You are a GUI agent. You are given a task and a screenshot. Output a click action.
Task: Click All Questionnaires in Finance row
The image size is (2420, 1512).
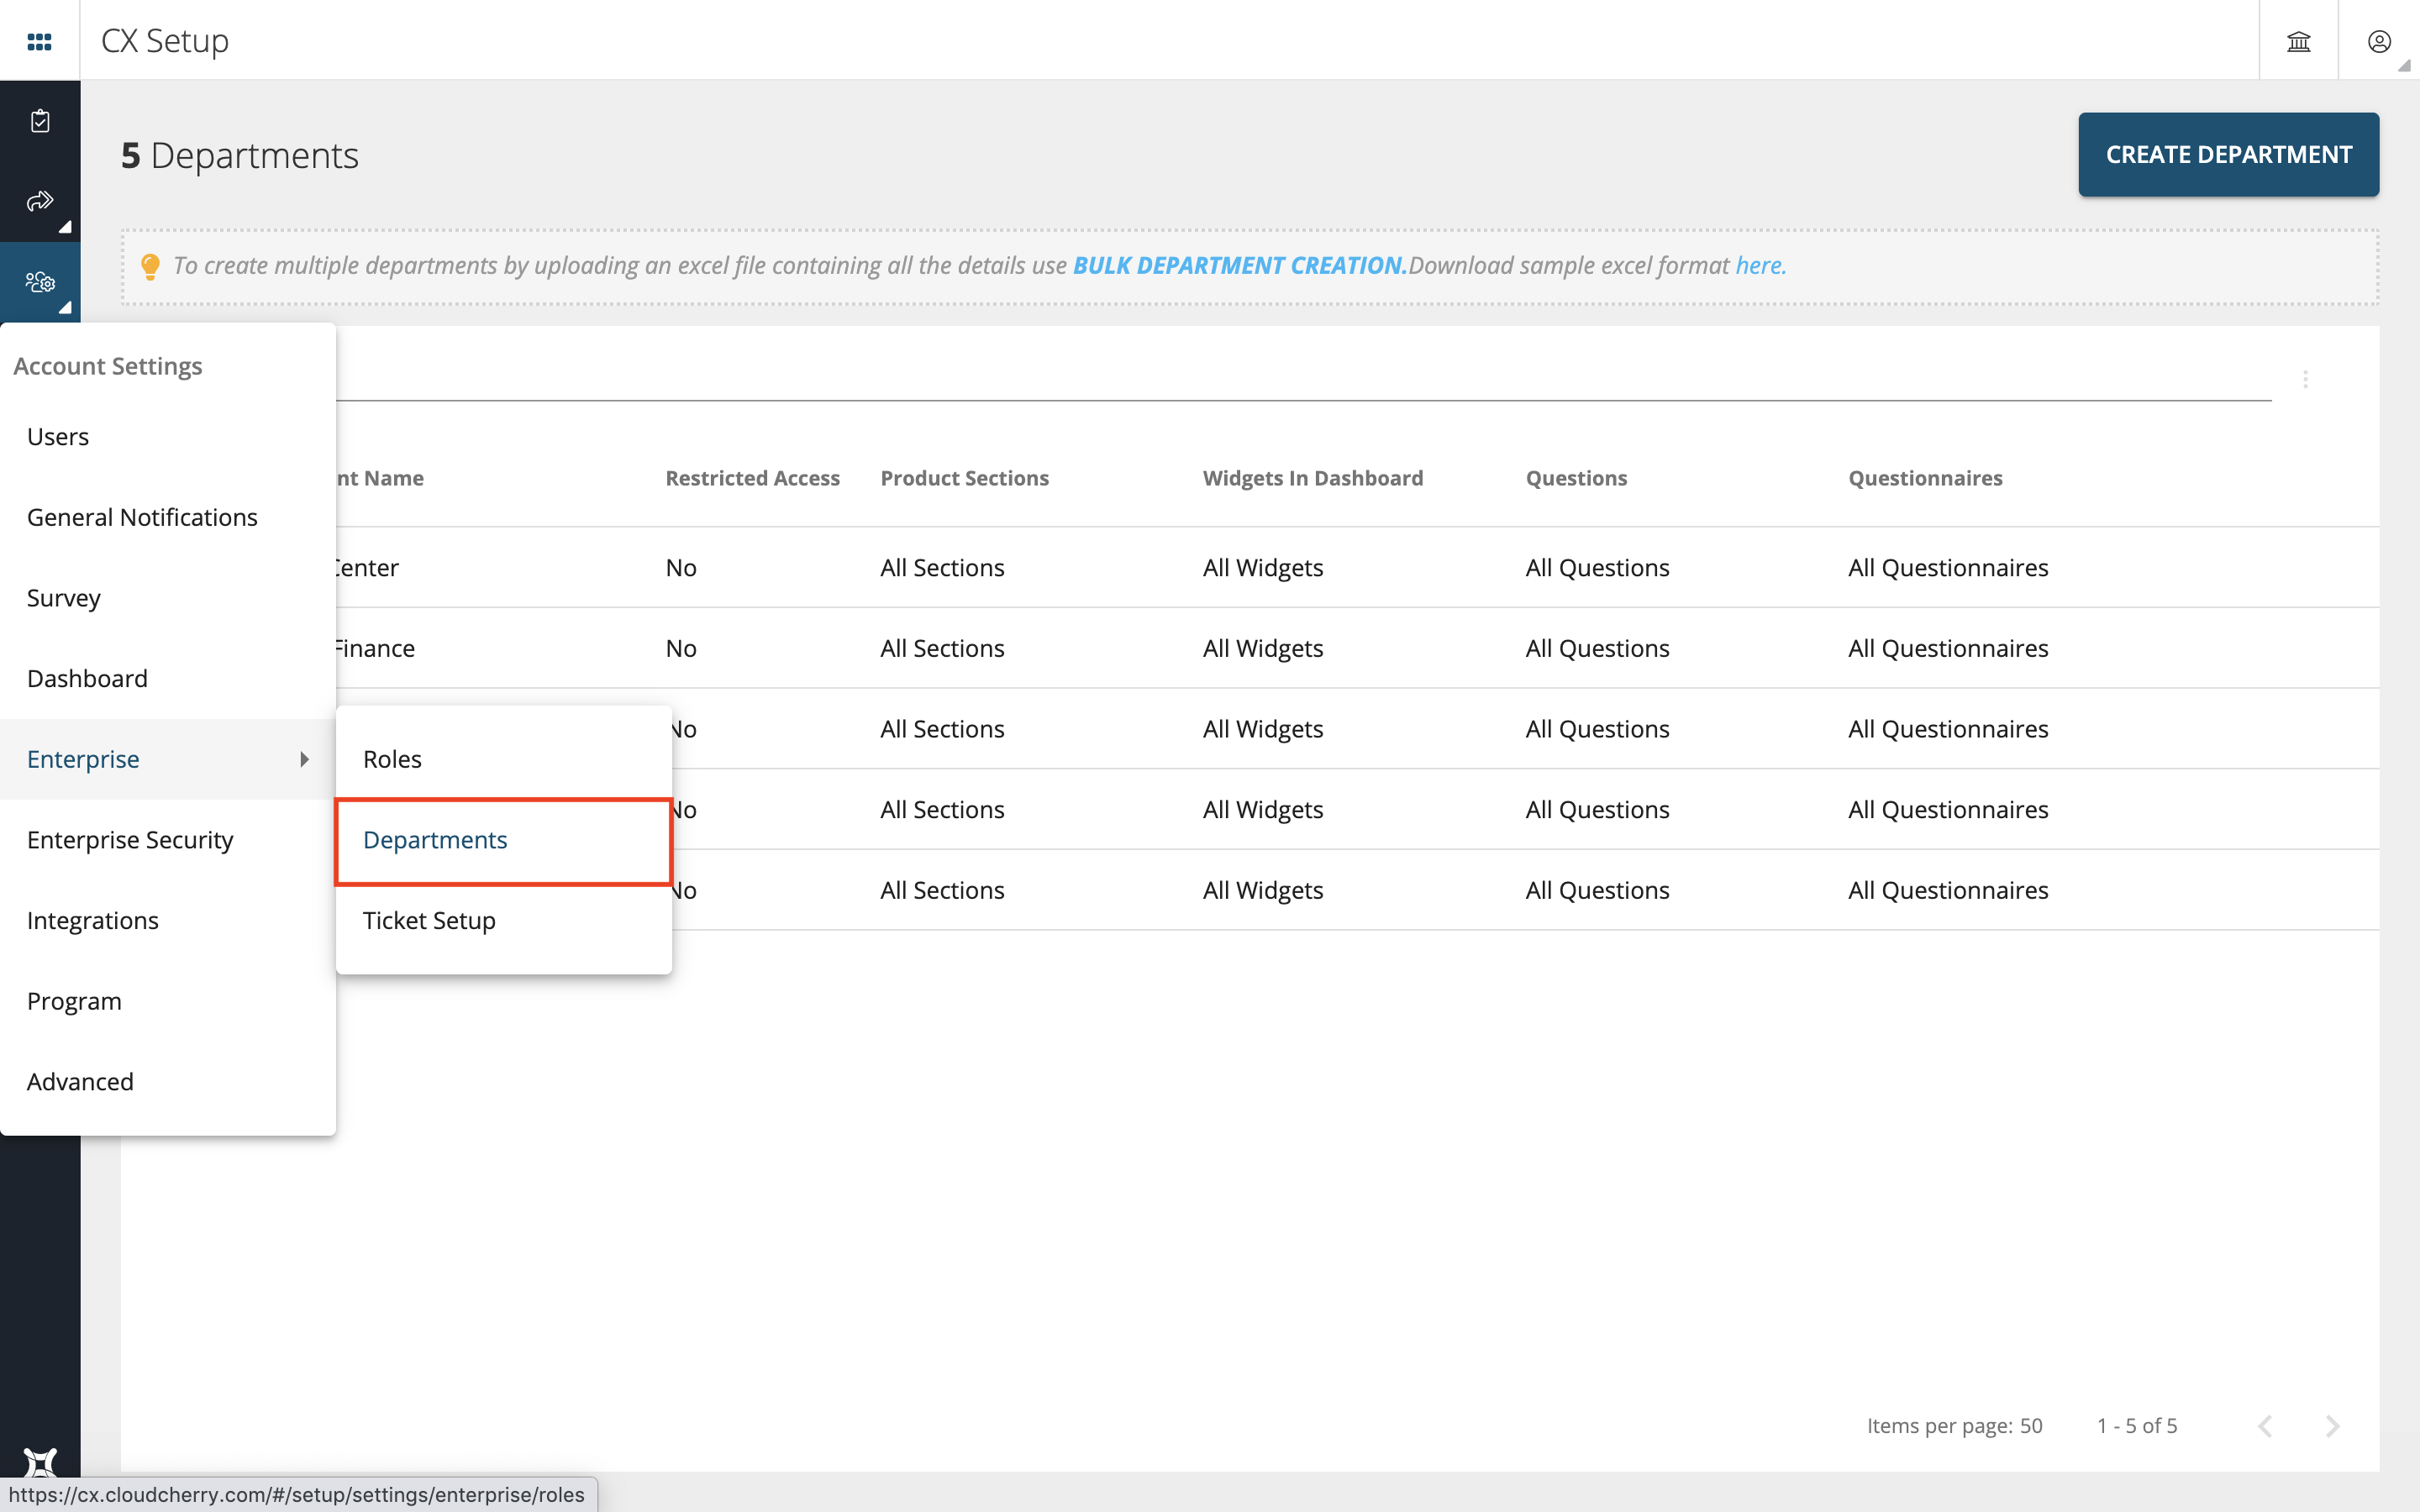(1948, 648)
